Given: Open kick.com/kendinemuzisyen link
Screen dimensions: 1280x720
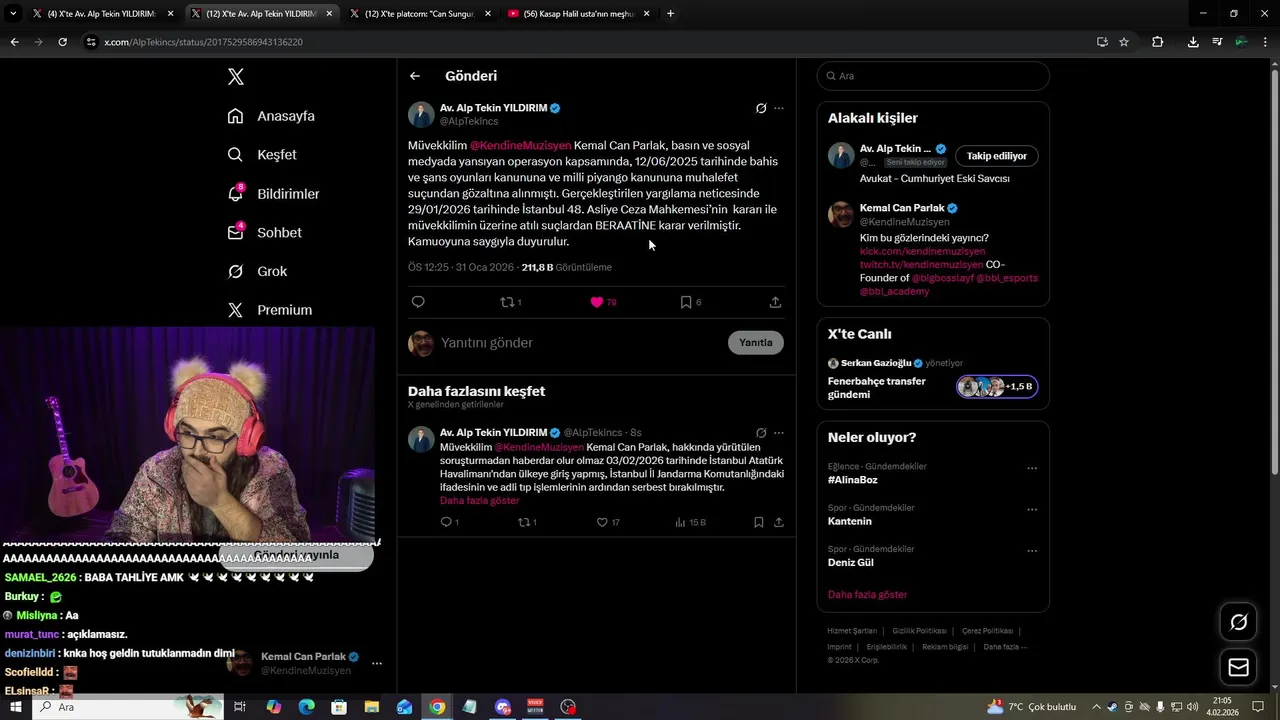Looking at the screenshot, I should (x=922, y=252).
